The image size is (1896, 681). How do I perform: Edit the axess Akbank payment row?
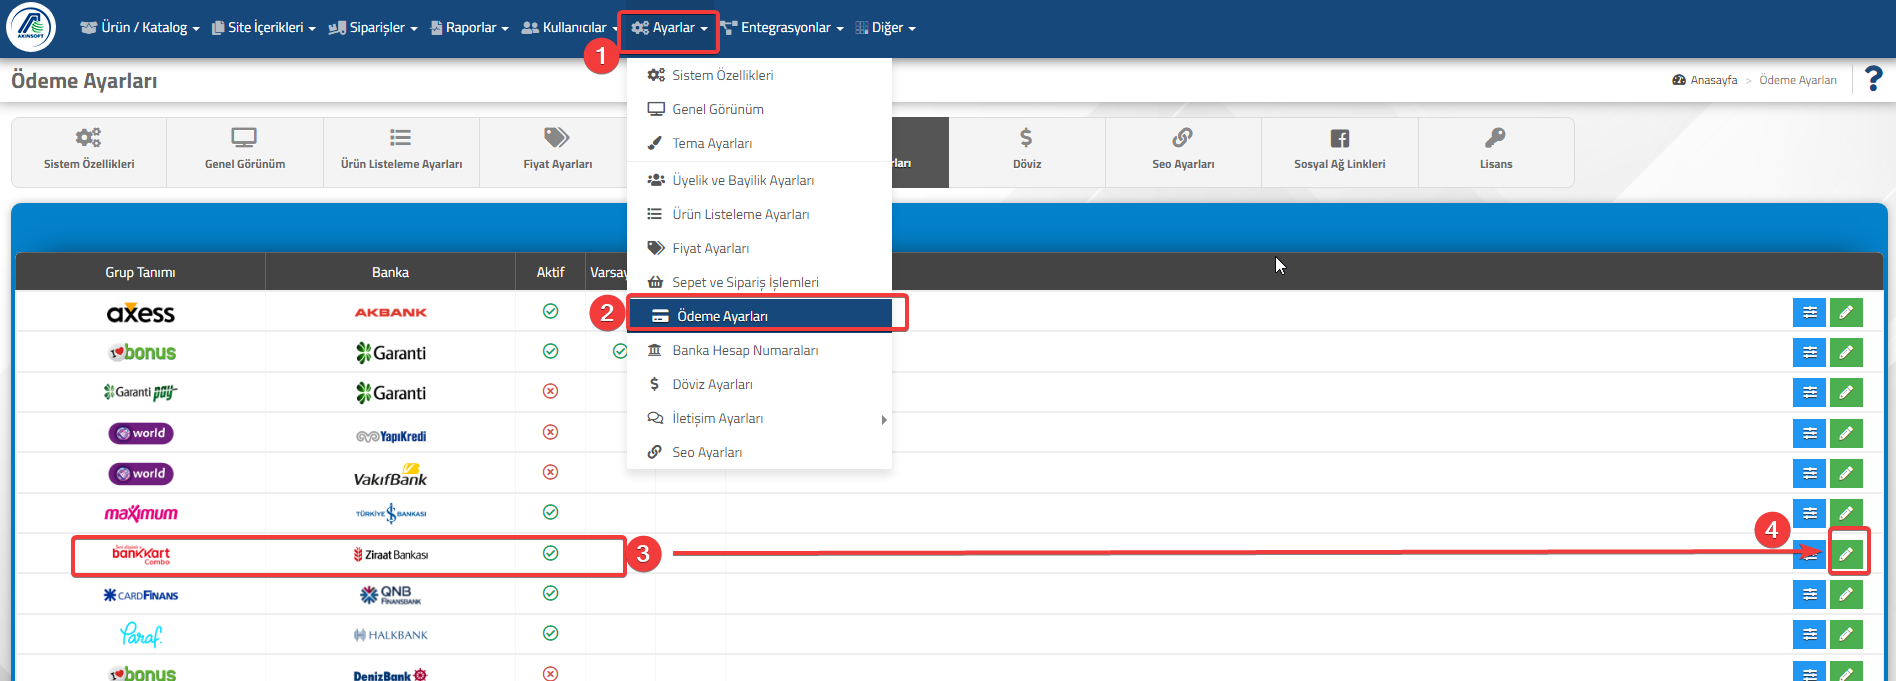(1846, 313)
